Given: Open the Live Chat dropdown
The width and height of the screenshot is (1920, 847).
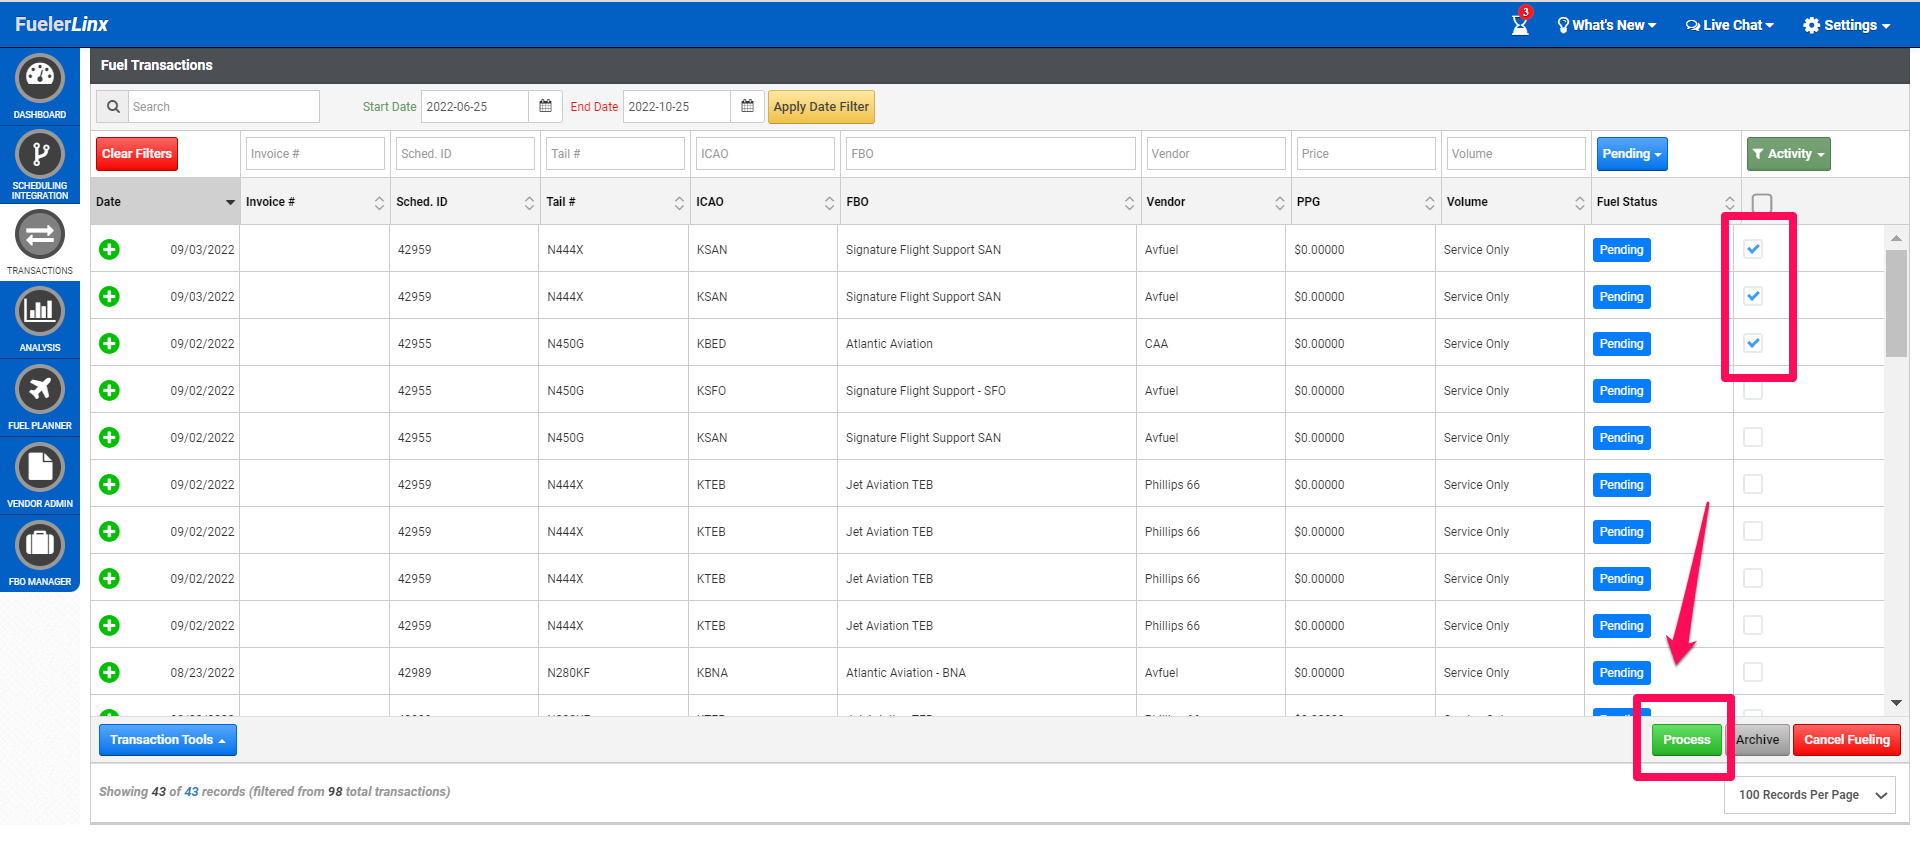Looking at the screenshot, I should pos(1729,25).
